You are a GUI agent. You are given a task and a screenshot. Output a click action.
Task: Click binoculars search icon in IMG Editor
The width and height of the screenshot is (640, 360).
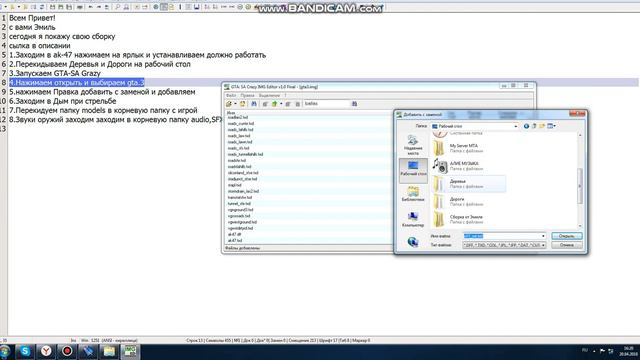tap(354, 104)
